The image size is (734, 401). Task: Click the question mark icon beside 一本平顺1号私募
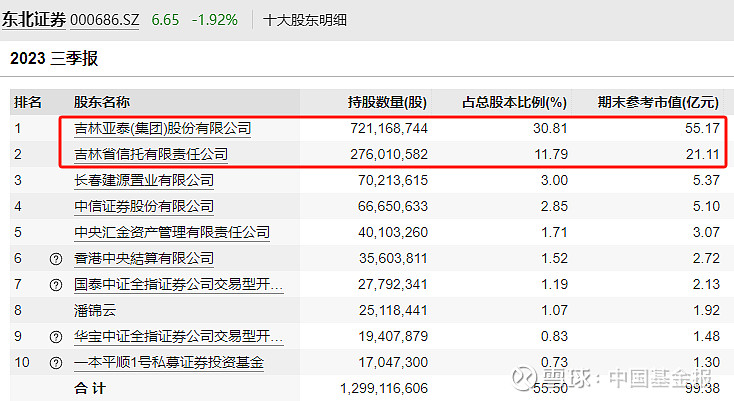56,363
